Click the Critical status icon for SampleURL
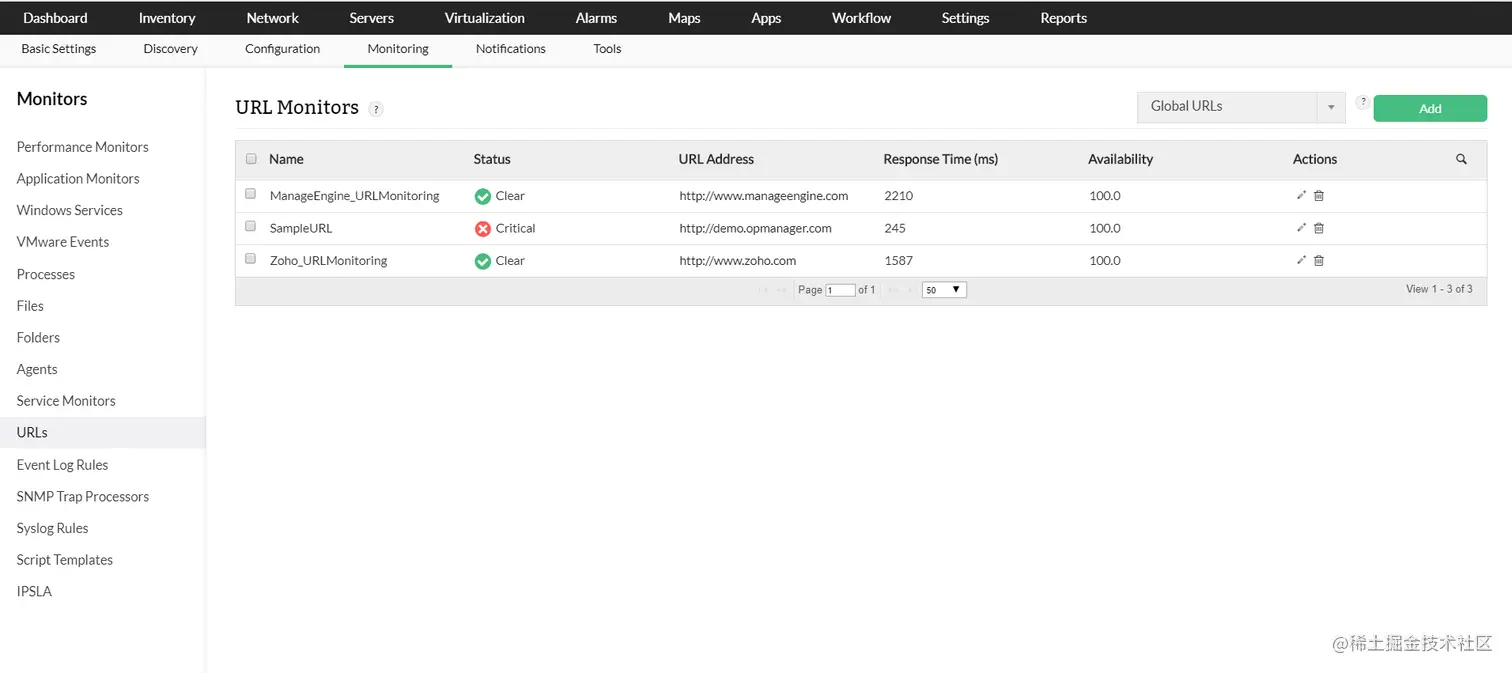Screen dimensions: 1512x673 [483, 227]
